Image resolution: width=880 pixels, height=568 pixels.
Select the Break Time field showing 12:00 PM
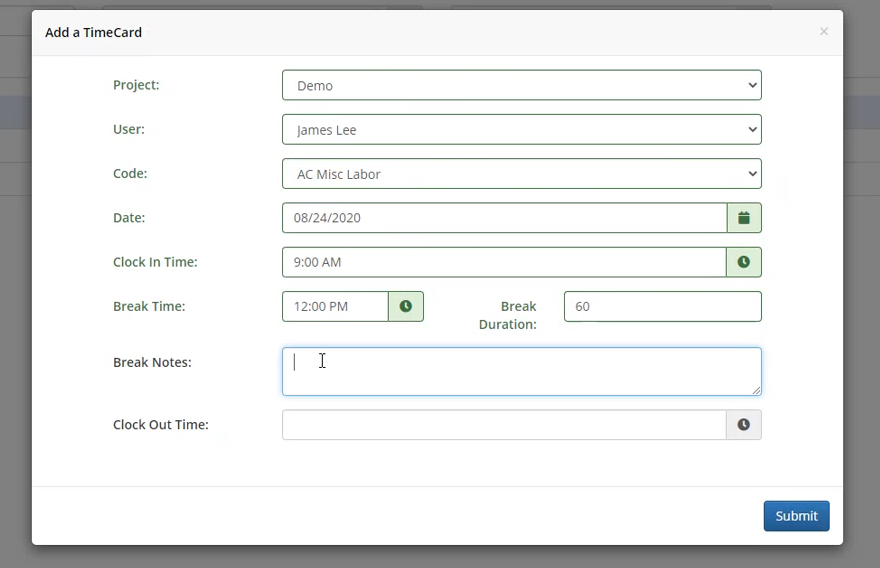coord(335,307)
